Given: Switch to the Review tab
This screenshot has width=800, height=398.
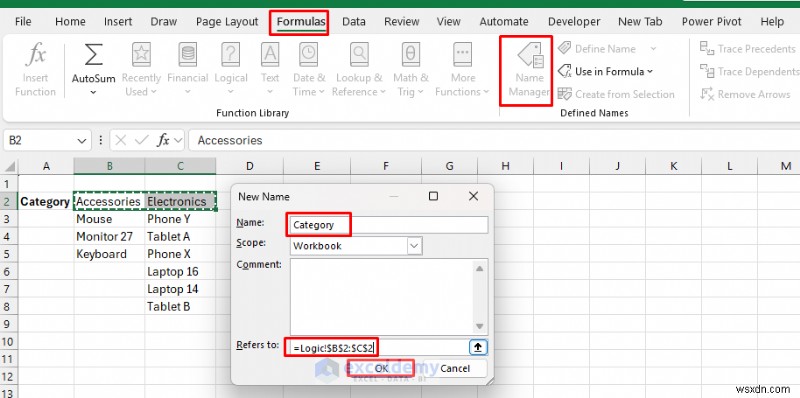Looking at the screenshot, I should (x=402, y=22).
